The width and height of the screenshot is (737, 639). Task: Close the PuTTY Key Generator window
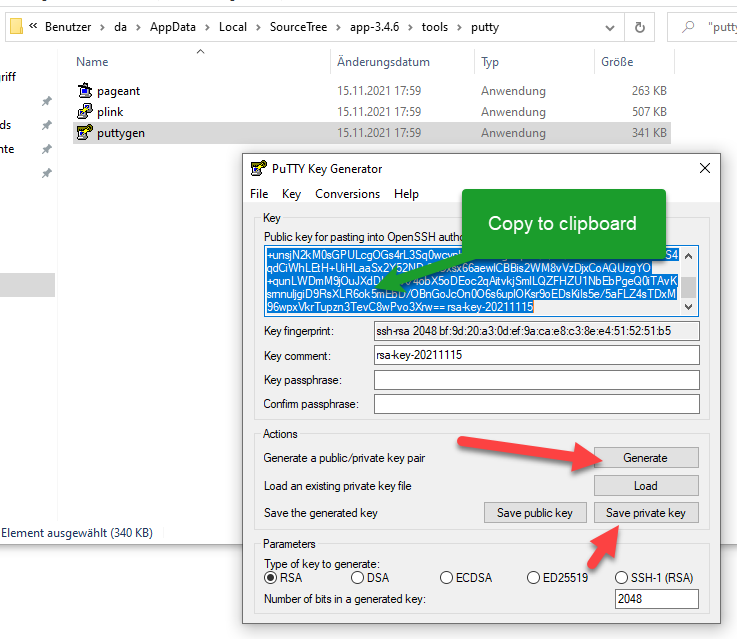tap(705, 168)
